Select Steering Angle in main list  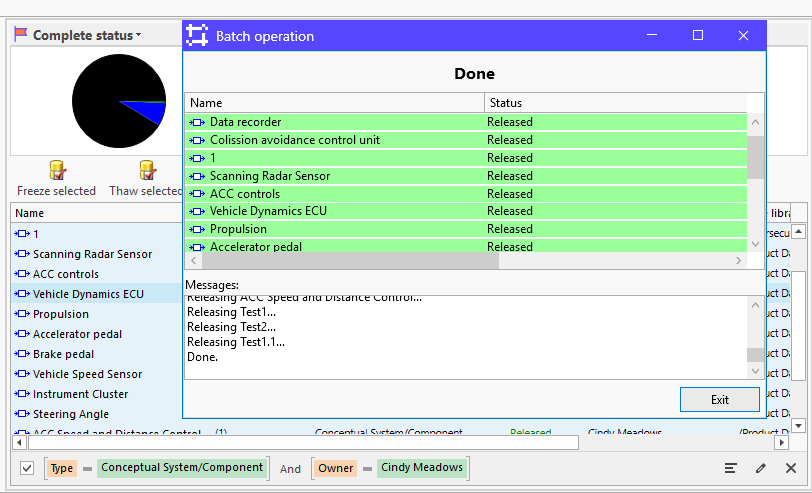[97, 414]
